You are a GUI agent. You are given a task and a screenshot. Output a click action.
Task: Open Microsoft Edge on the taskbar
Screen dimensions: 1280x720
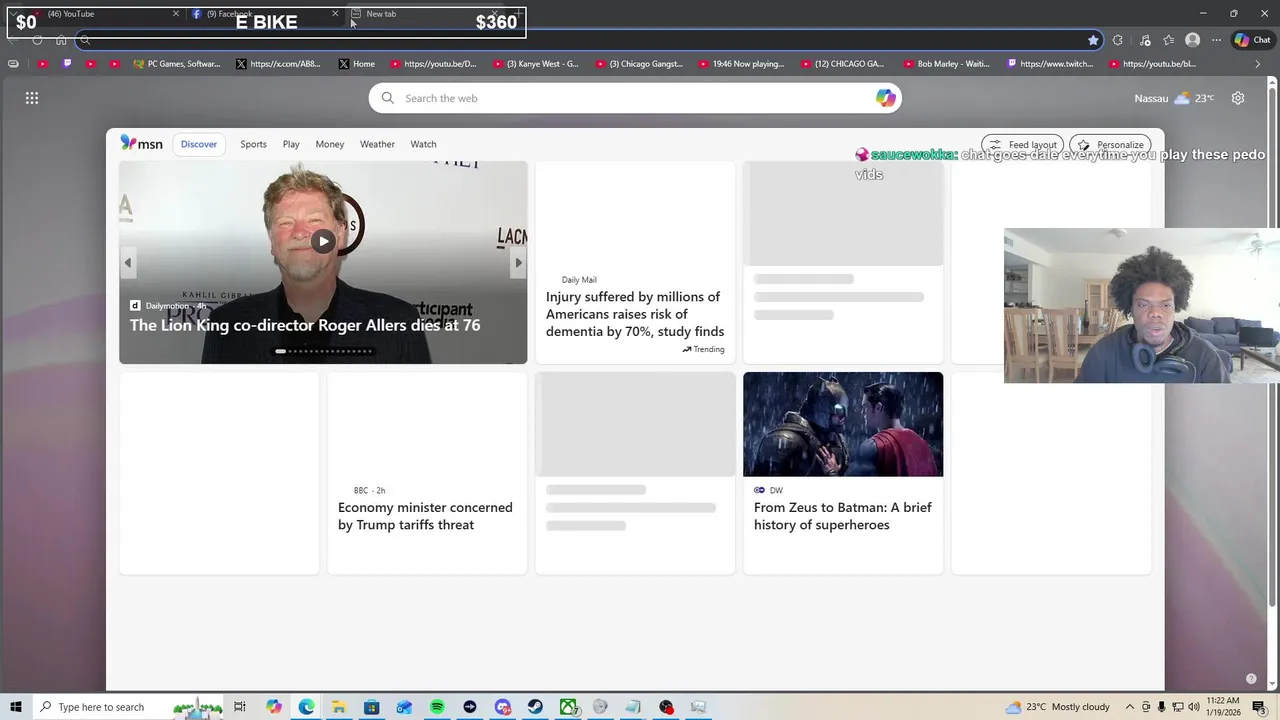click(306, 707)
